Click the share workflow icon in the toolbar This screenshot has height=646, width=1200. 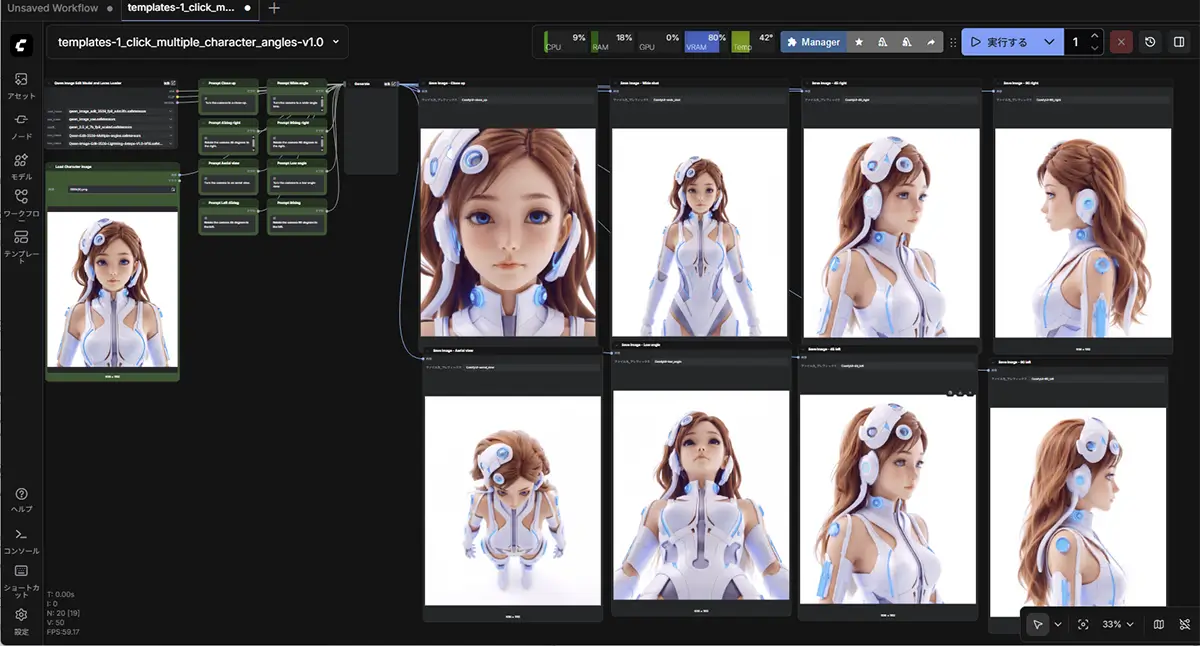[930, 42]
